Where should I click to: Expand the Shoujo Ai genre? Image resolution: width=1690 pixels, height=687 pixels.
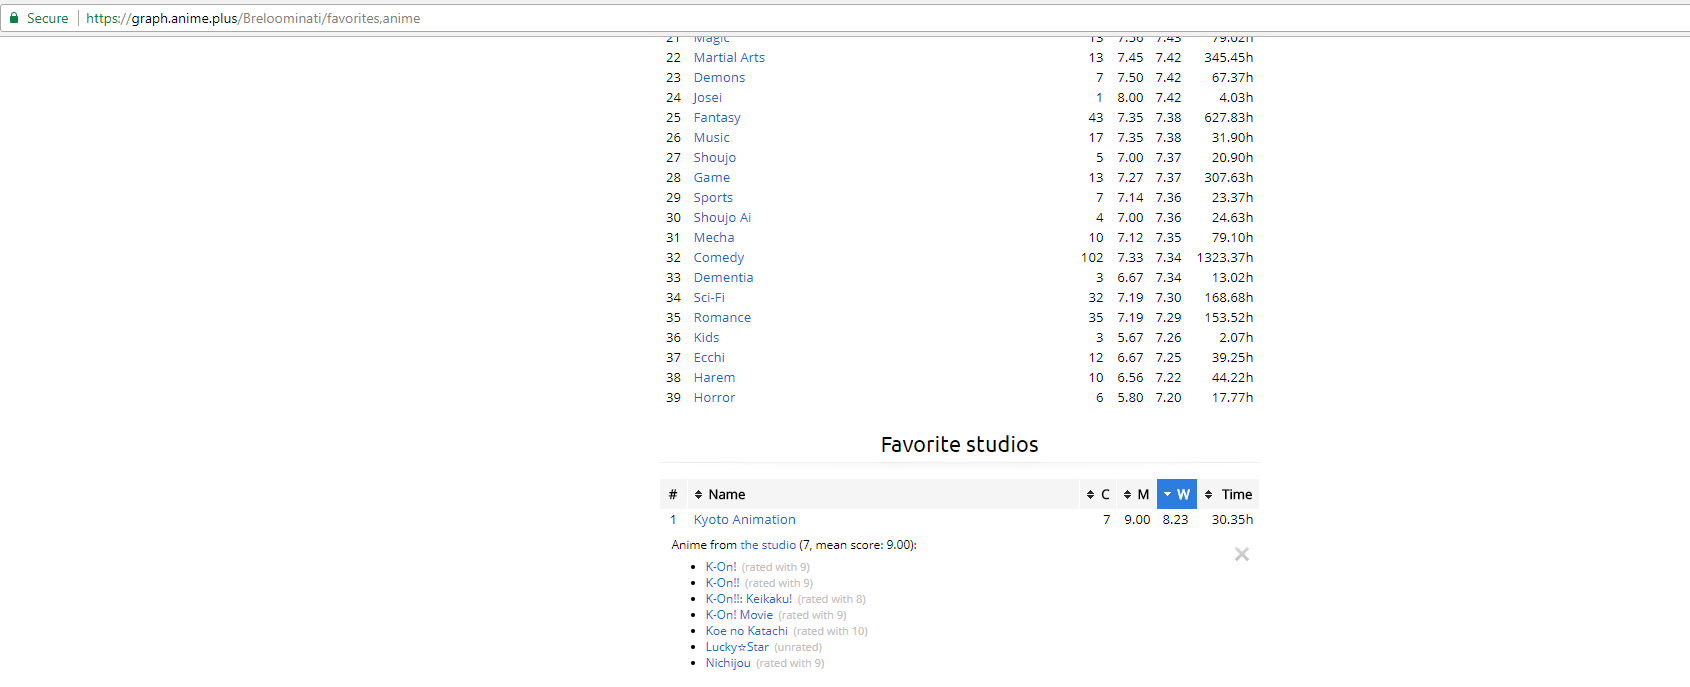point(722,218)
